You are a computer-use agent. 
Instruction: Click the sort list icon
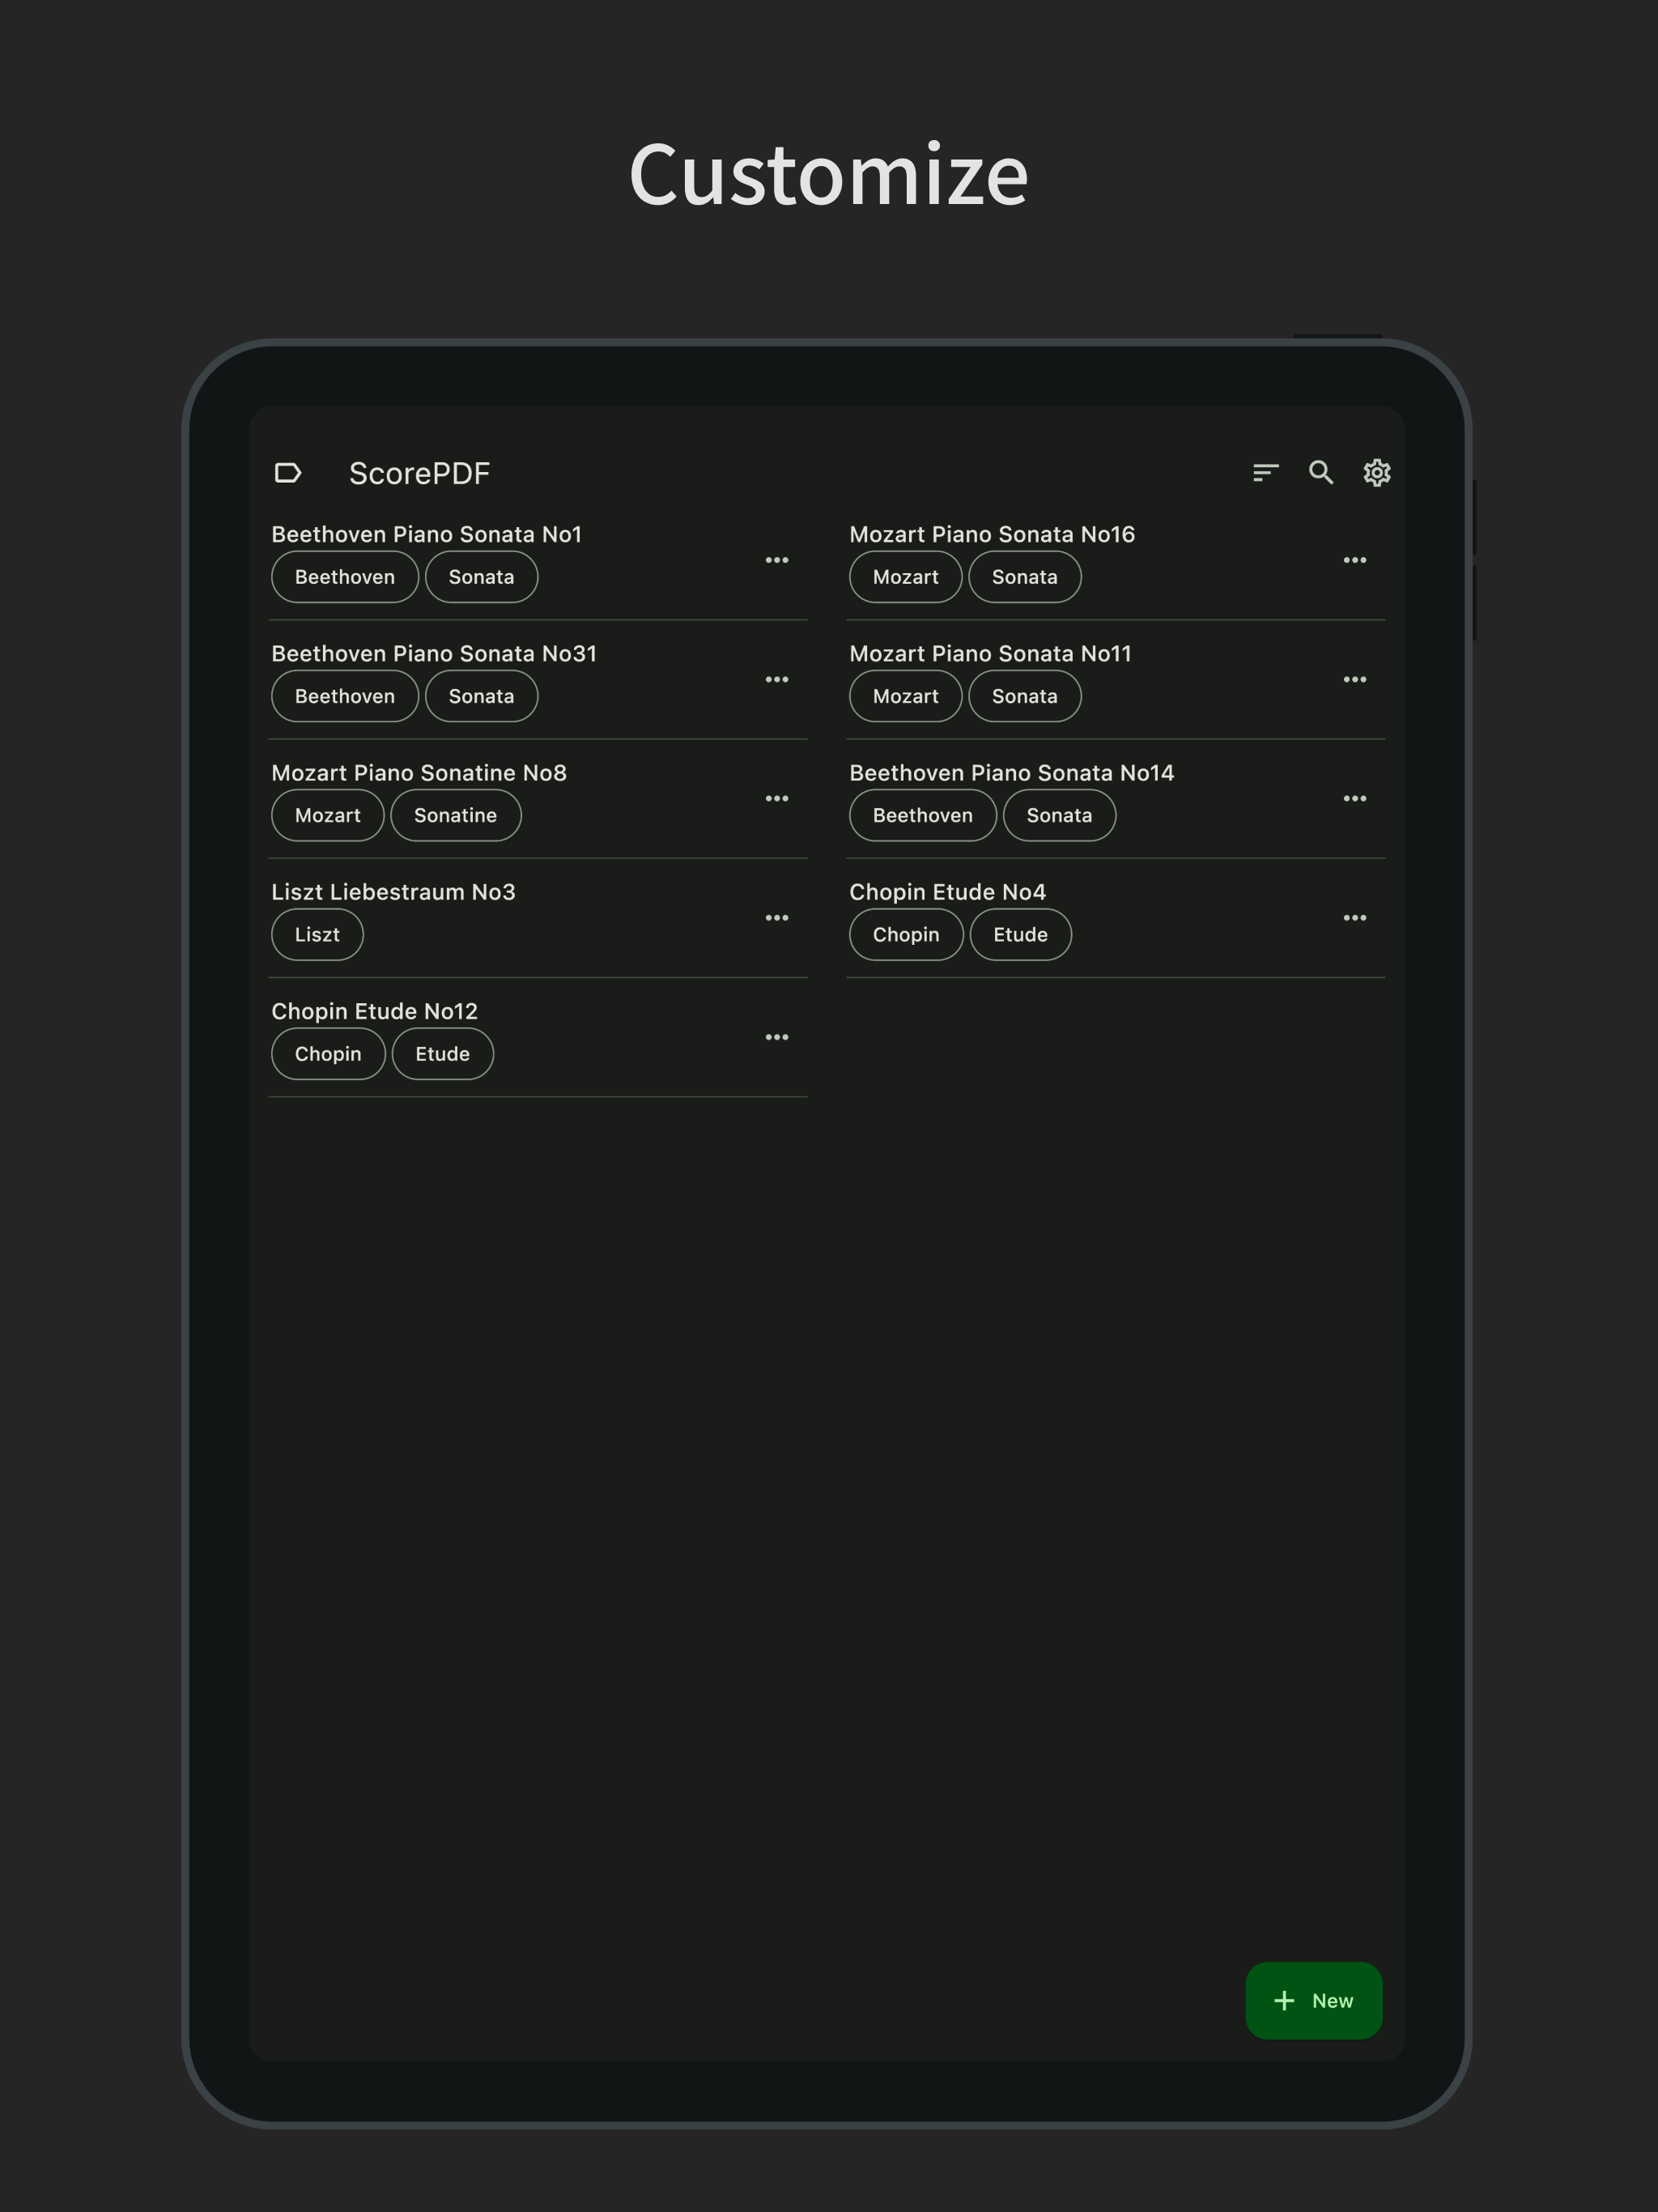pos(1265,473)
